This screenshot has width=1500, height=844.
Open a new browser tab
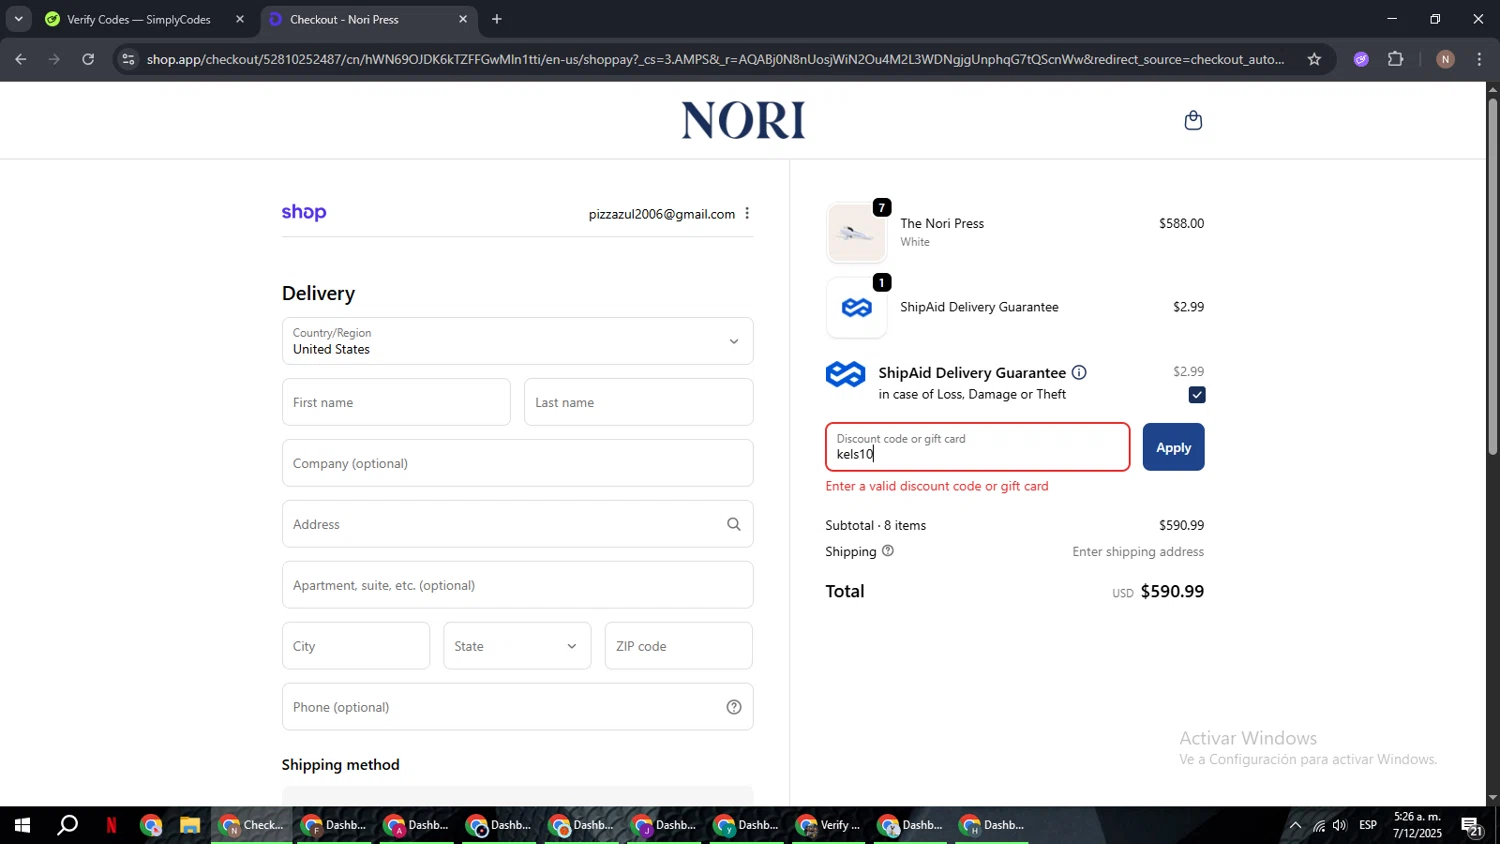(497, 19)
